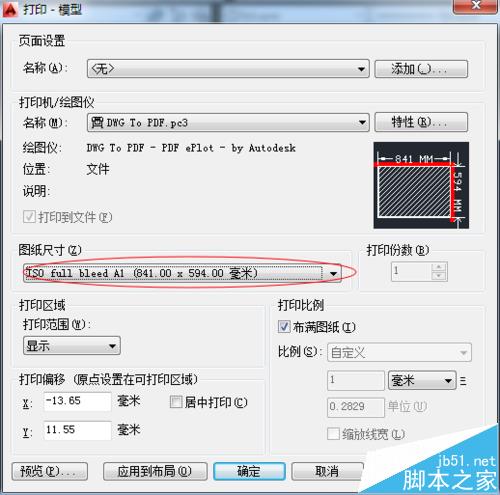
Task: Click the equals-sign icon beside the 毫米 unit
Action: point(463,381)
